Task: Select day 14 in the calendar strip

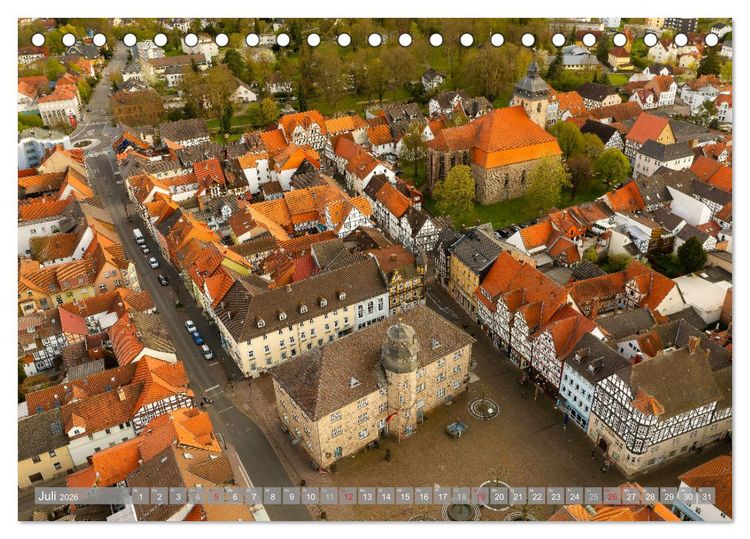Action: point(386,496)
